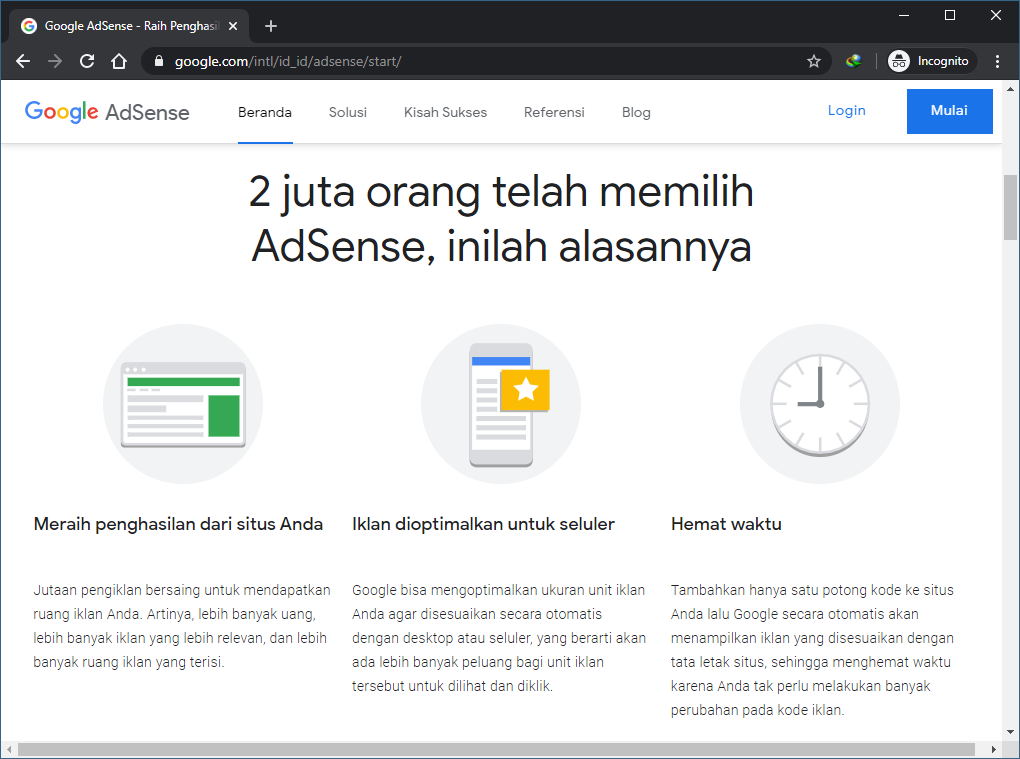Viewport: 1020px width, 759px height.
Task: Bookmark this page with the star icon
Action: coord(813,61)
